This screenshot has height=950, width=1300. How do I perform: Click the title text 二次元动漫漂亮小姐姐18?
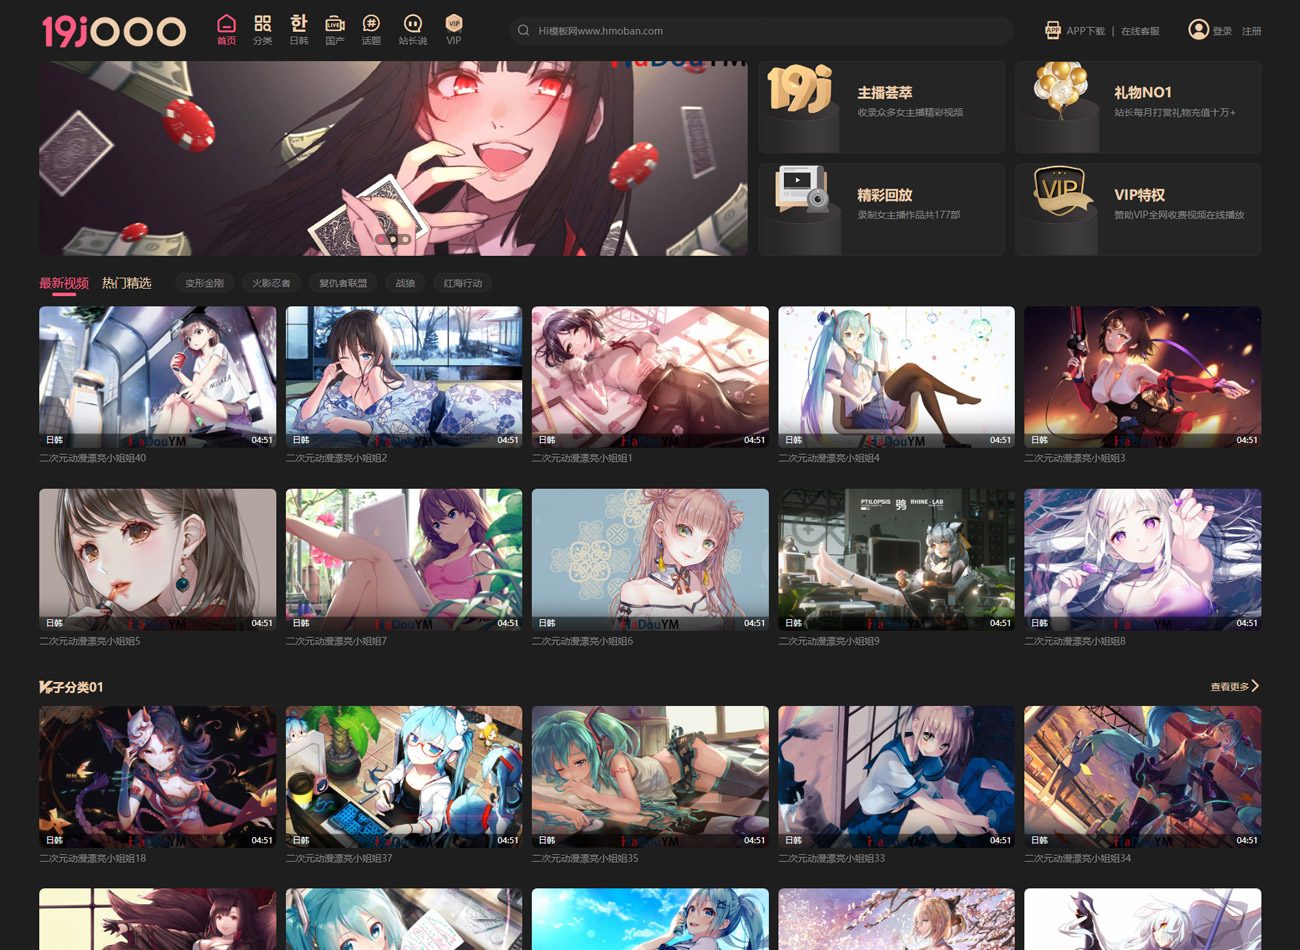point(92,858)
